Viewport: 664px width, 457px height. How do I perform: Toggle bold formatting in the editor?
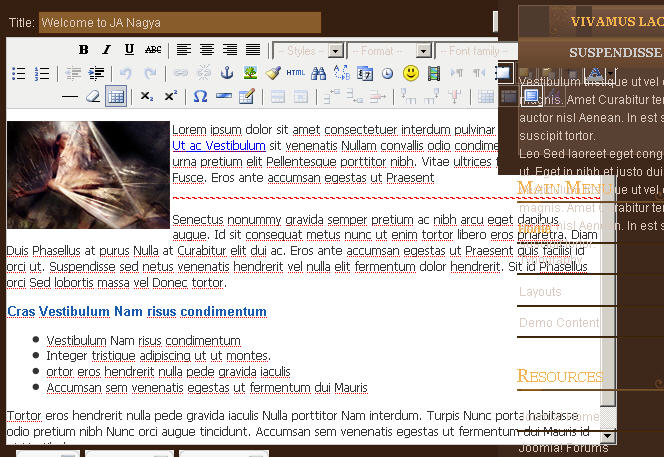(84, 50)
